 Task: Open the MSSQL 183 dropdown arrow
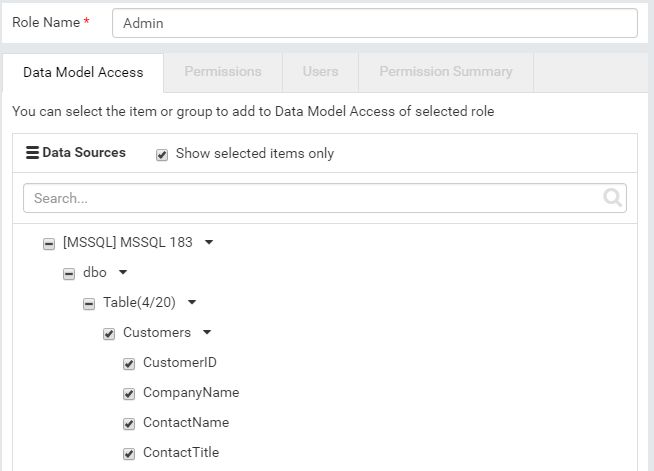[209, 242]
